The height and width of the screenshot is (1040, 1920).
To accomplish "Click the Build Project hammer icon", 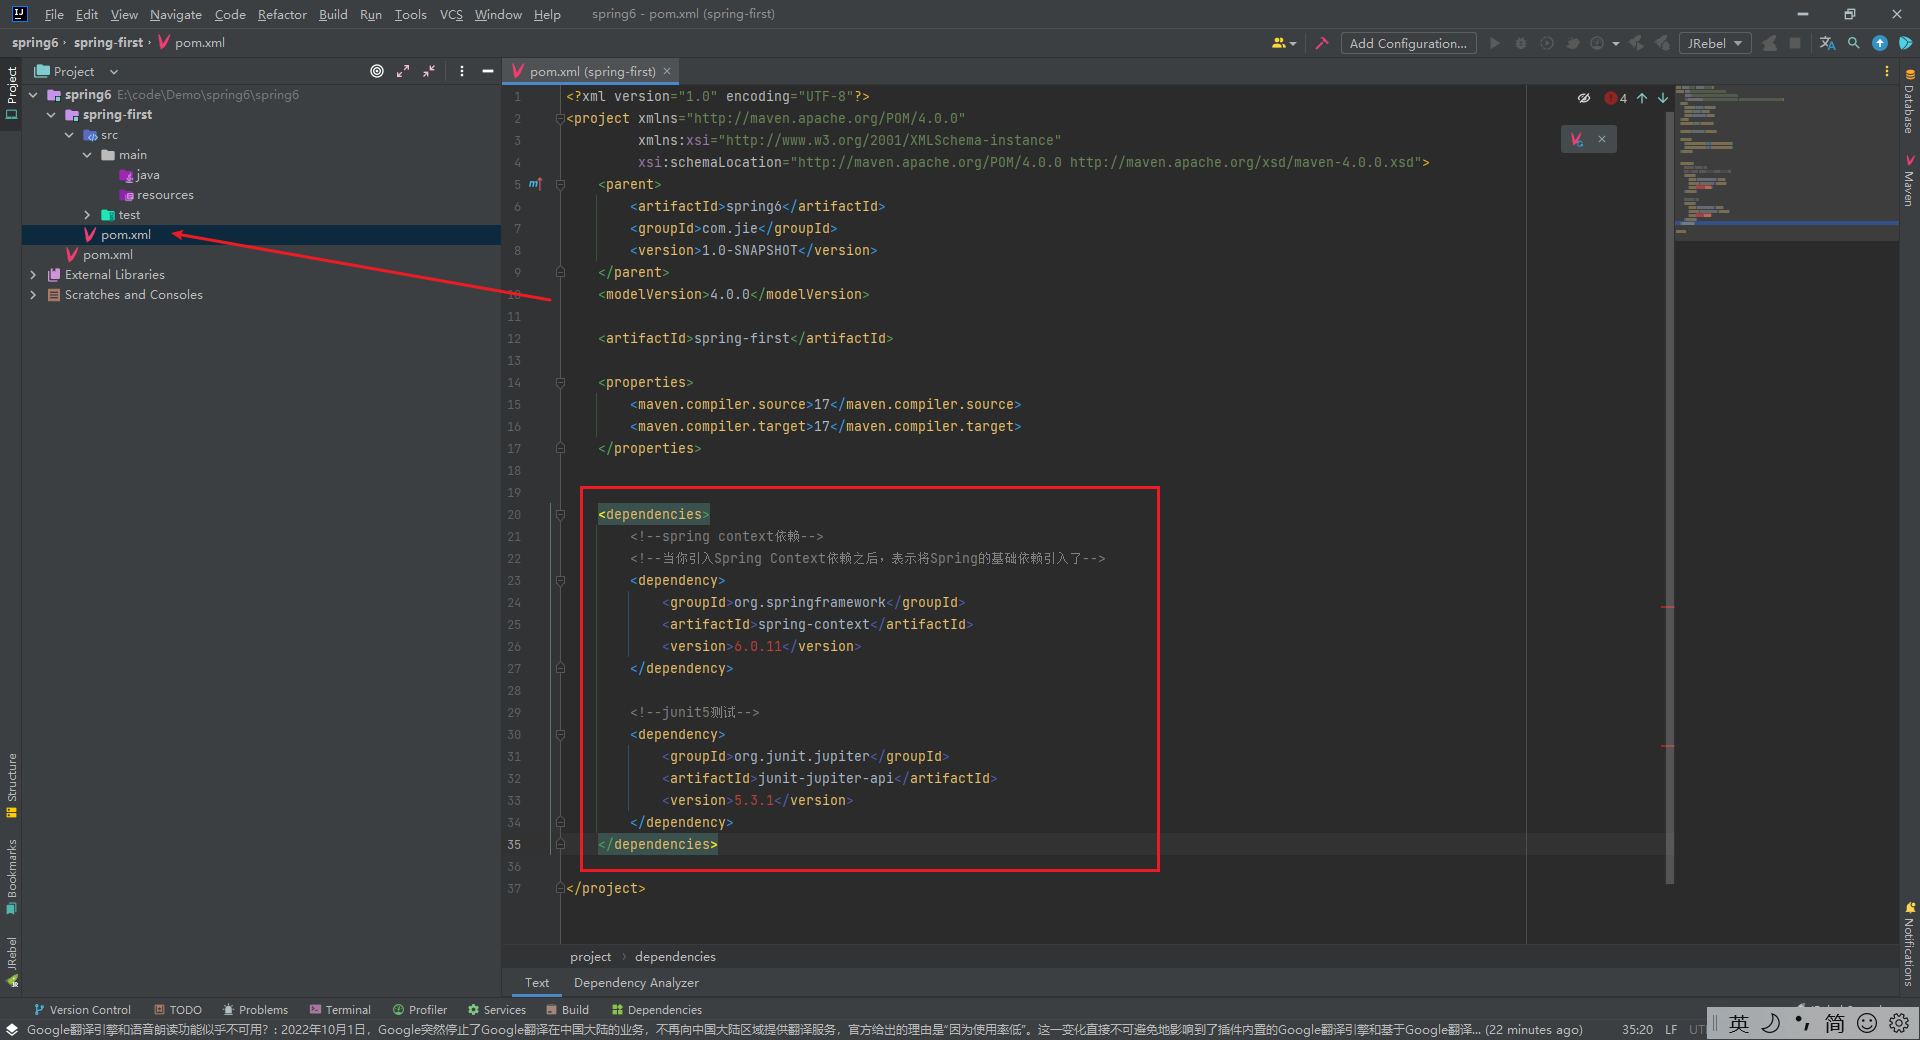I will click(1322, 43).
